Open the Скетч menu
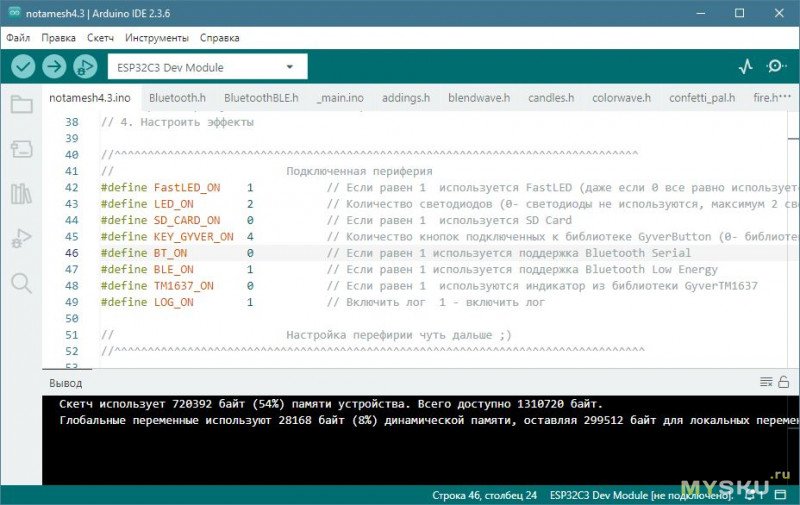 click(x=100, y=38)
